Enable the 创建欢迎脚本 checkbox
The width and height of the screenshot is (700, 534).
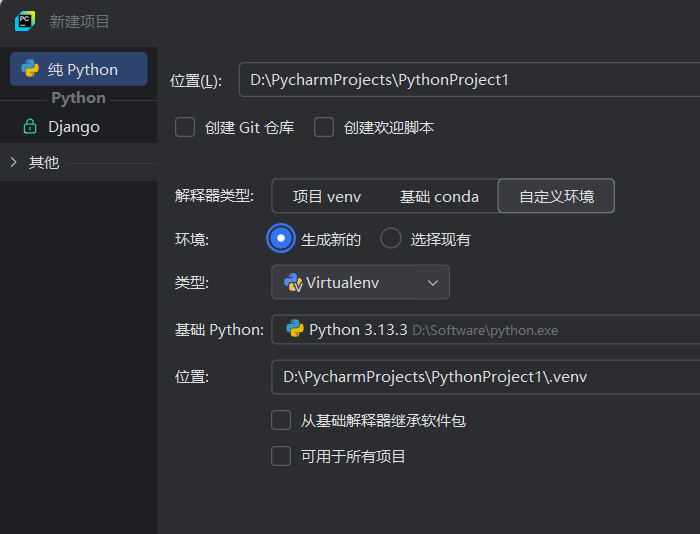[x=324, y=127]
